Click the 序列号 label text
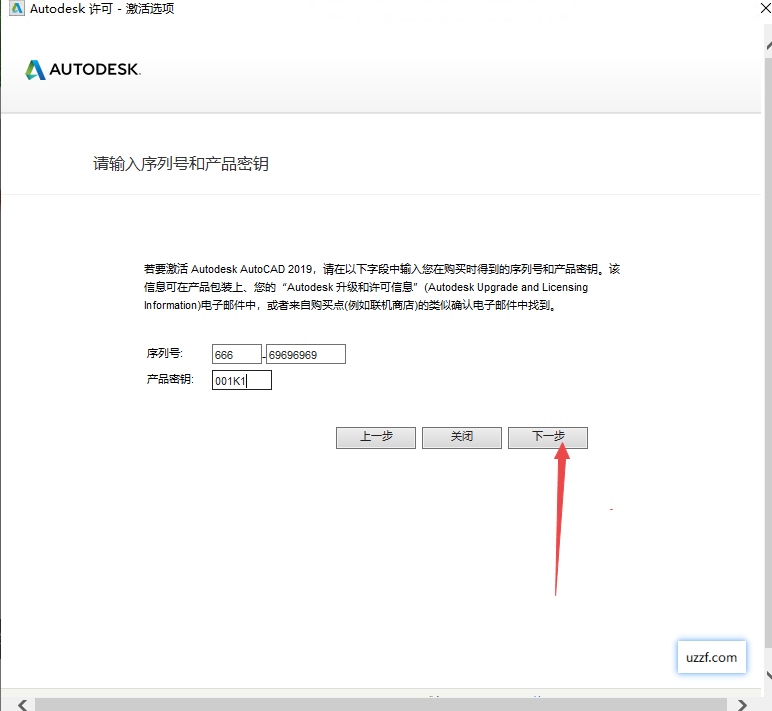Image resolution: width=772 pixels, height=711 pixels. tap(164, 354)
